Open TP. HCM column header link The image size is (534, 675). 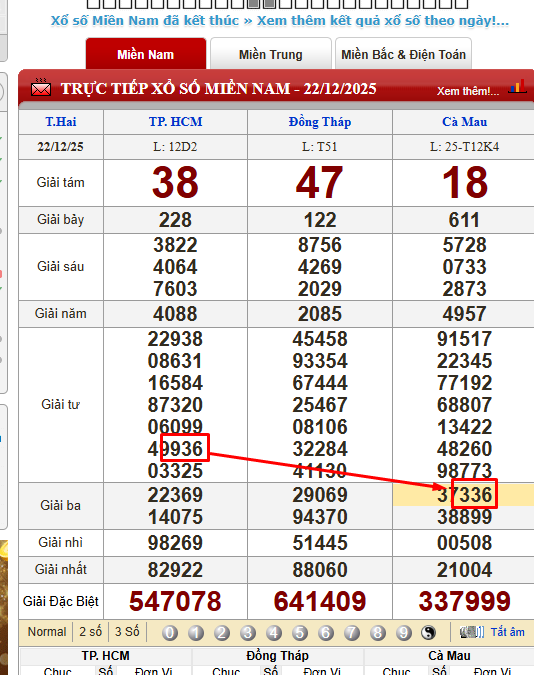[176, 122]
